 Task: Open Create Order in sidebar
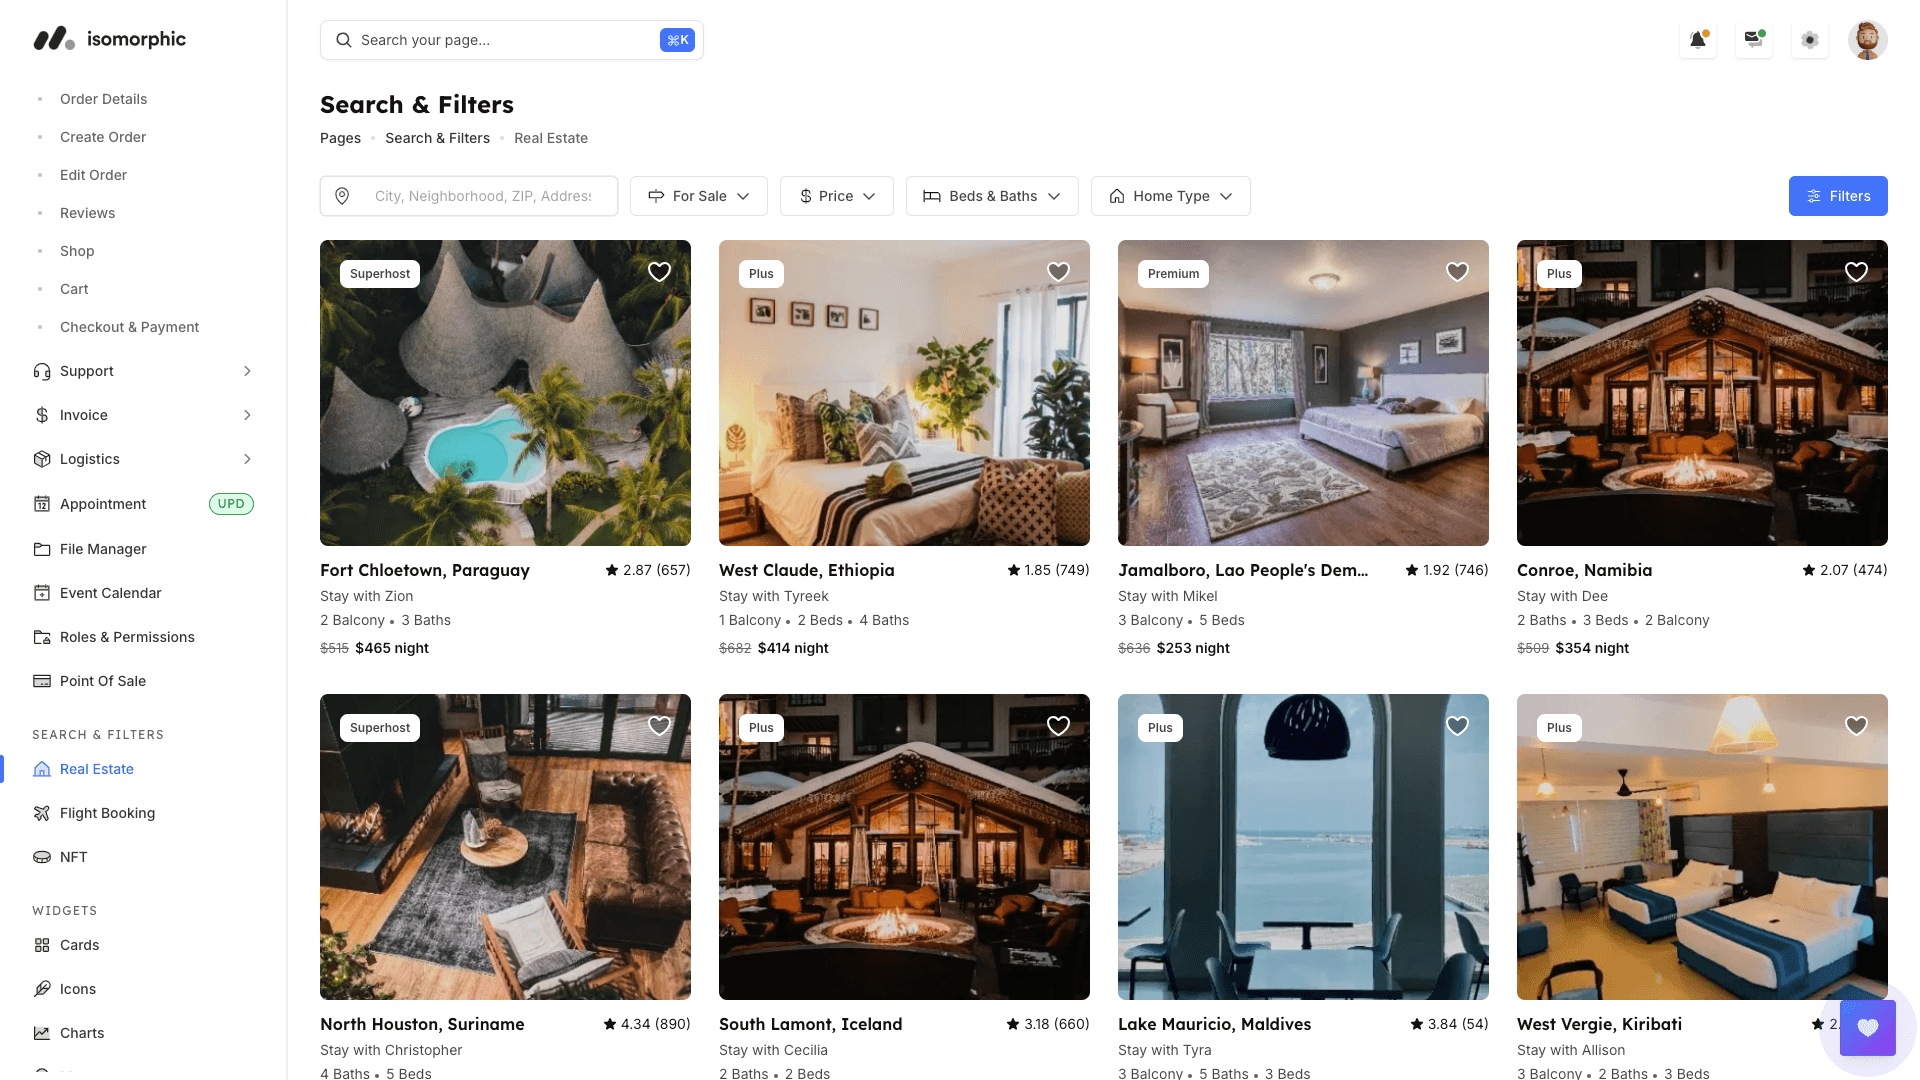point(103,137)
